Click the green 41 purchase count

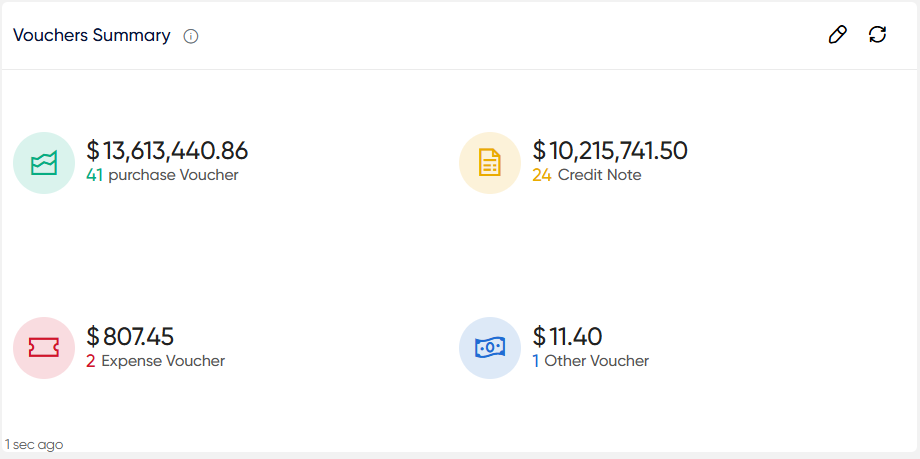[94, 175]
